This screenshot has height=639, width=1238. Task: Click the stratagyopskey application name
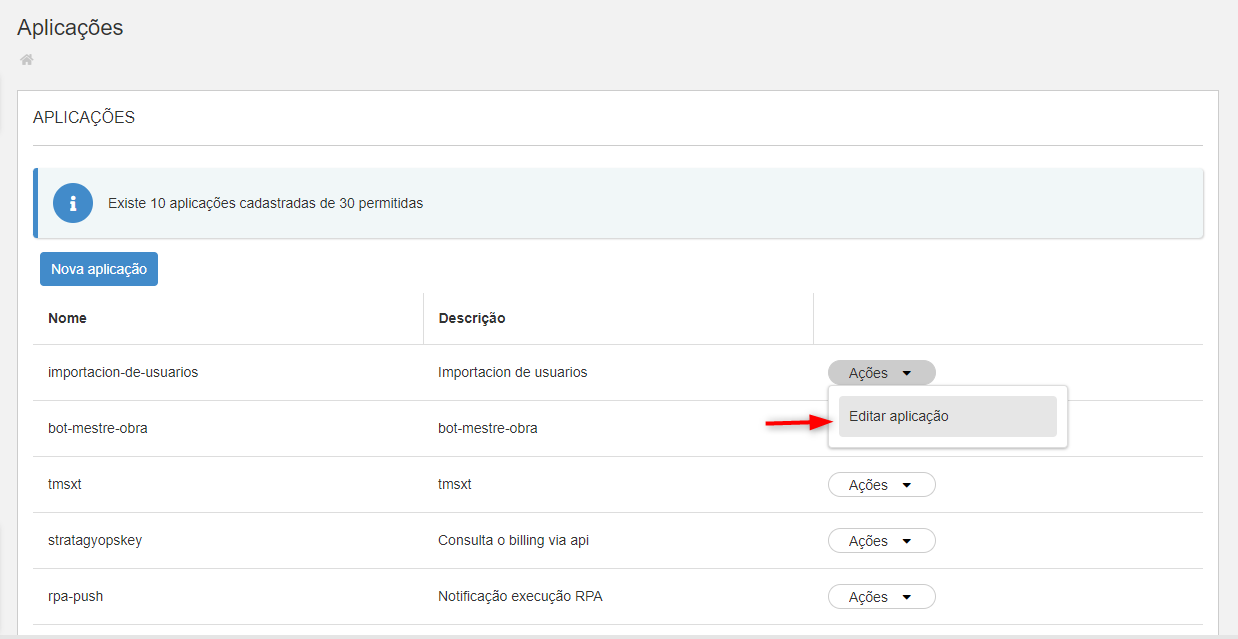(95, 540)
